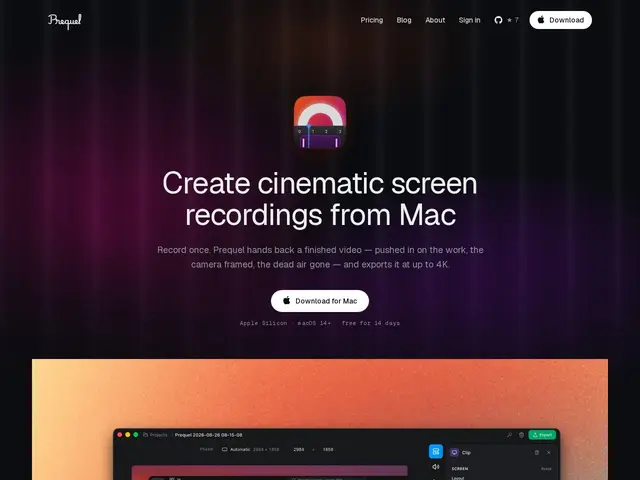Screen dimensions: 640x480
Task: Click the 'Record once. Prequel hands back' paragraph
Action: (x=320, y=257)
